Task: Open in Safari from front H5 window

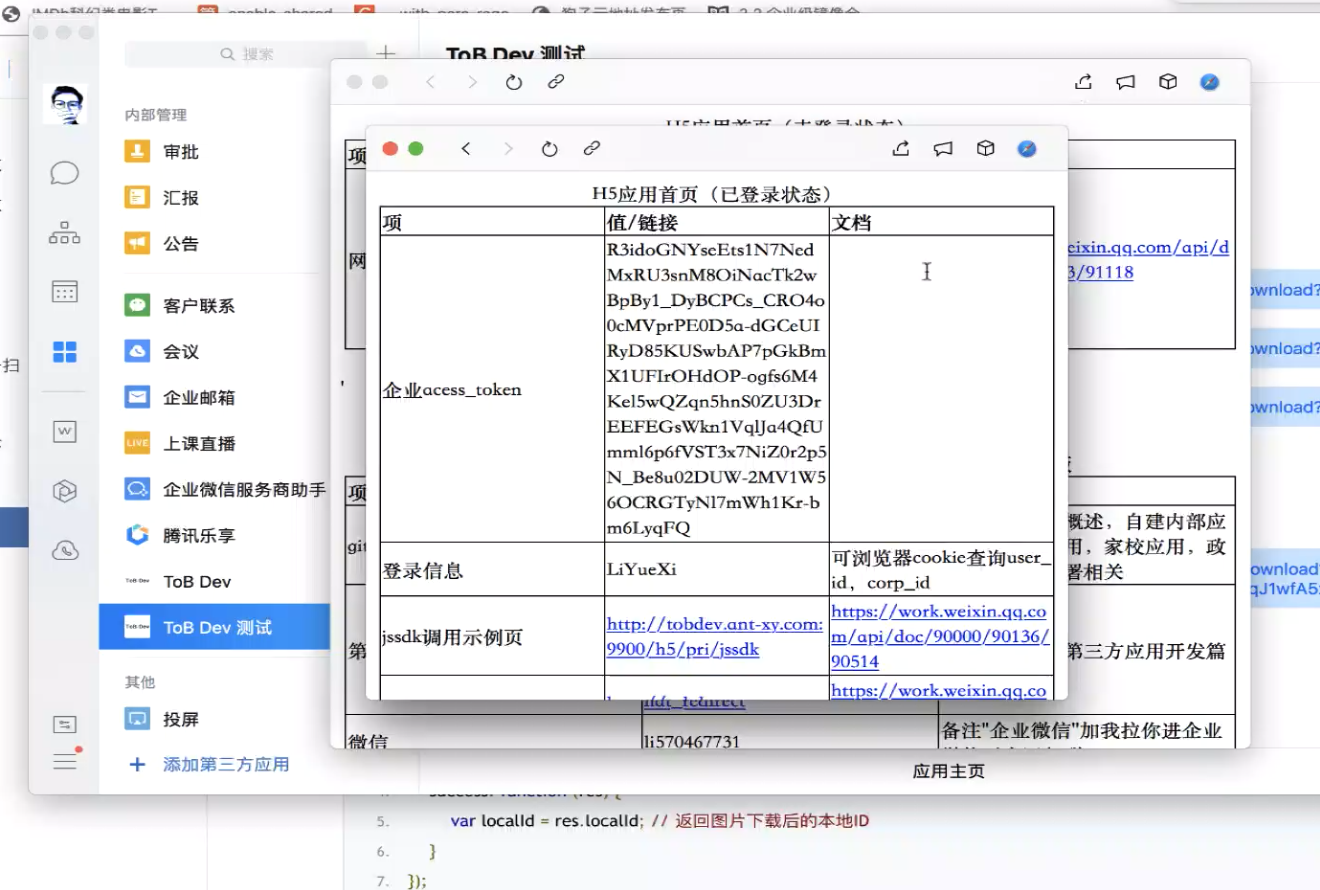Action: pos(1027,149)
